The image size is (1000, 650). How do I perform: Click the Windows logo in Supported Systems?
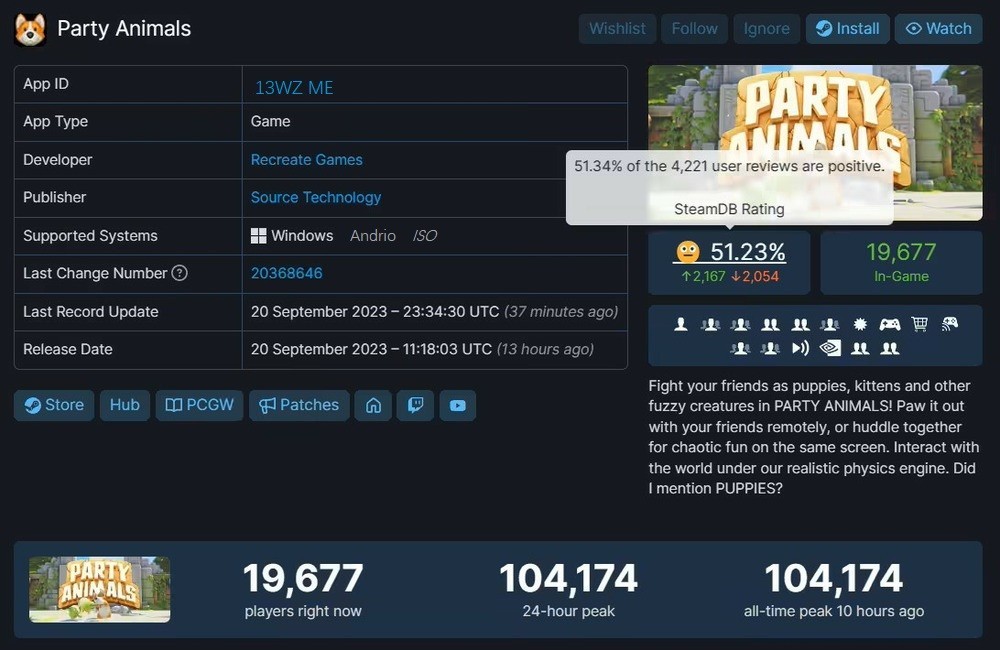tap(258, 235)
